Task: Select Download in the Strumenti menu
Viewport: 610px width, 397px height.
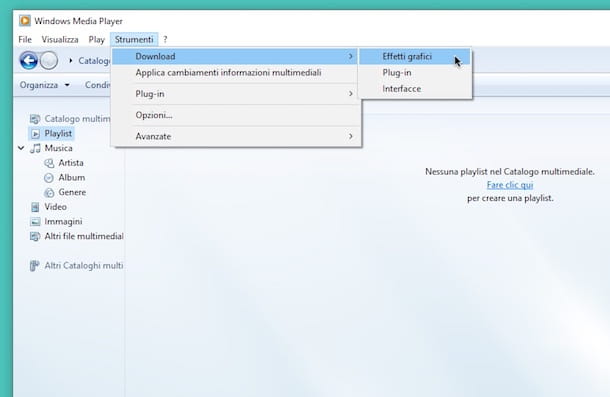Action: 235,56
